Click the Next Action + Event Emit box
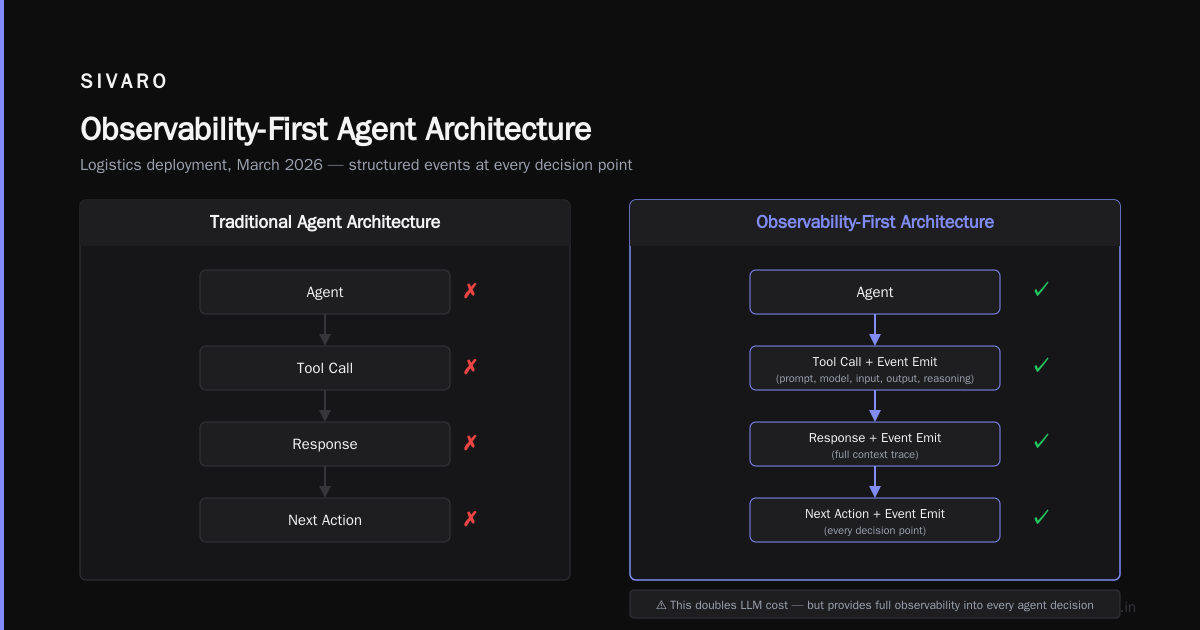Image resolution: width=1200 pixels, height=630 pixels. click(875, 520)
